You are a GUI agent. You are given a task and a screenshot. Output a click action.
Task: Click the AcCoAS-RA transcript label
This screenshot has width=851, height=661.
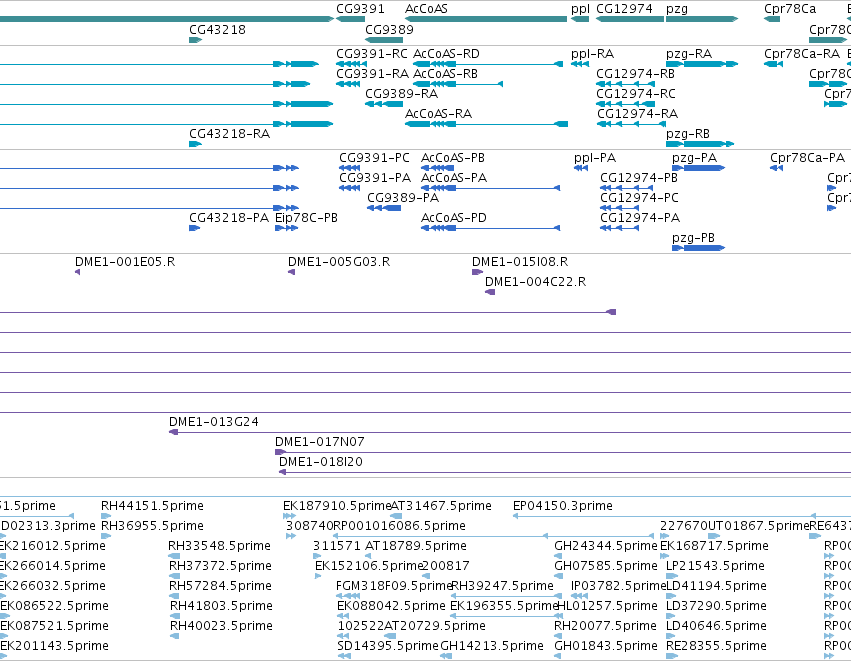(439, 114)
